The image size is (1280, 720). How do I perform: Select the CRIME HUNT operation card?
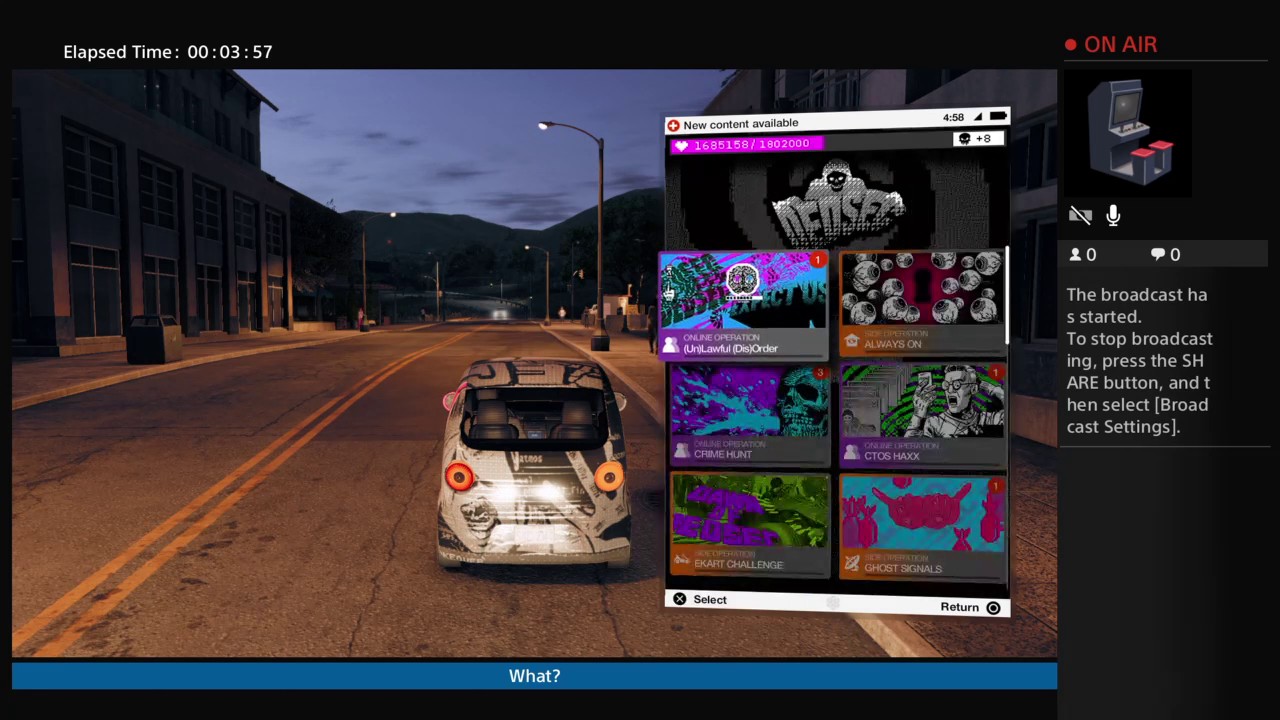749,414
